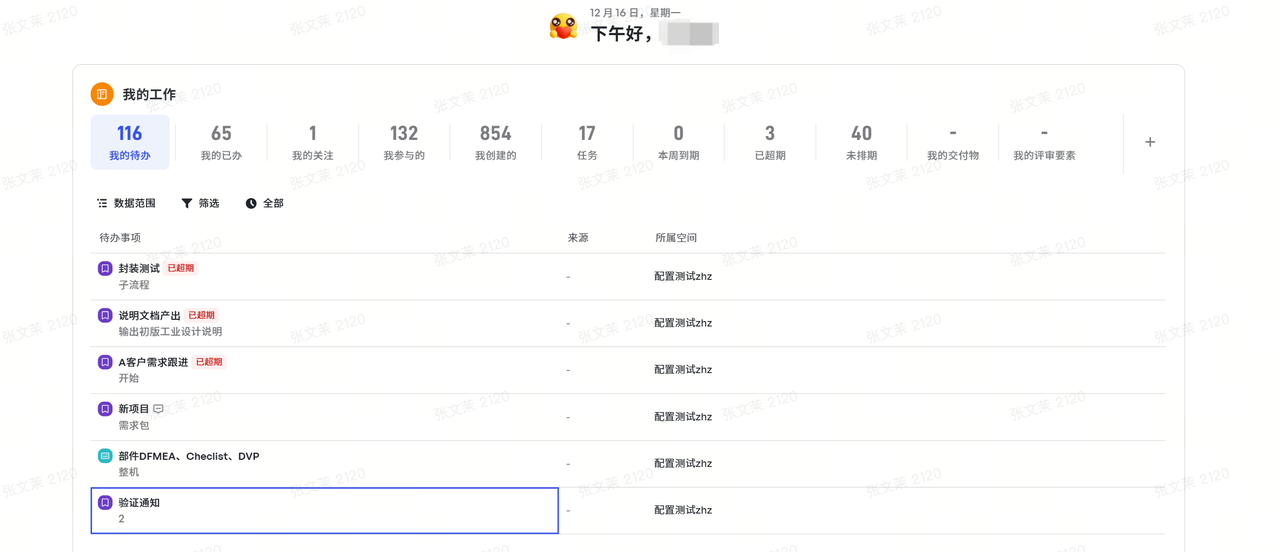Click 配置测试zhz space in the 验证通知 row
The height and width of the screenshot is (552, 1280).
tap(683, 510)
